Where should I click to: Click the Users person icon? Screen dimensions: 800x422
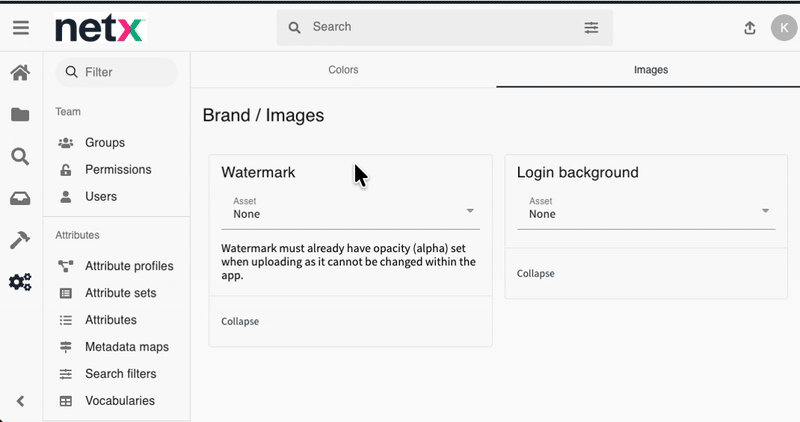click(66, 197)
